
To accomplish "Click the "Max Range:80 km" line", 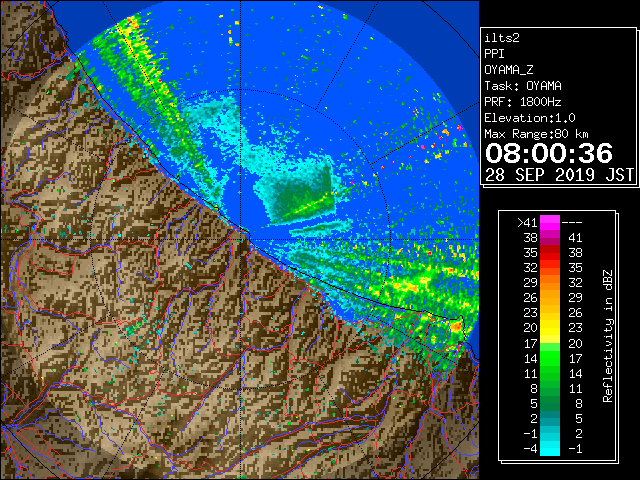I will point(537,134).
